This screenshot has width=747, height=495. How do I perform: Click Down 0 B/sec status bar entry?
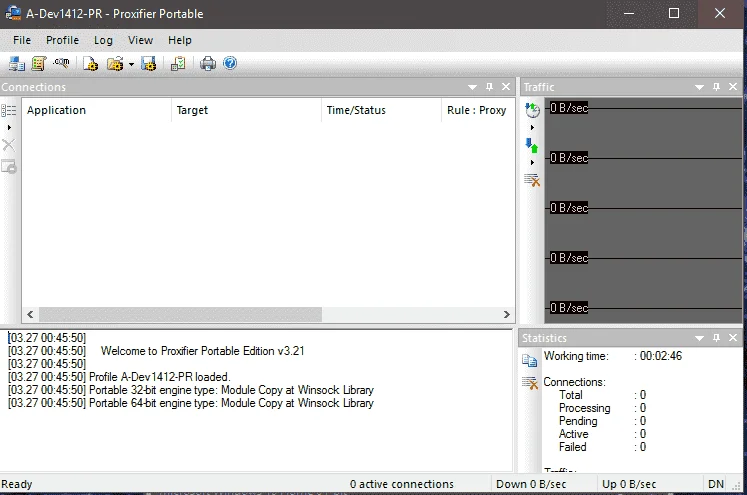pyautogui.click(x=531, y=484)
